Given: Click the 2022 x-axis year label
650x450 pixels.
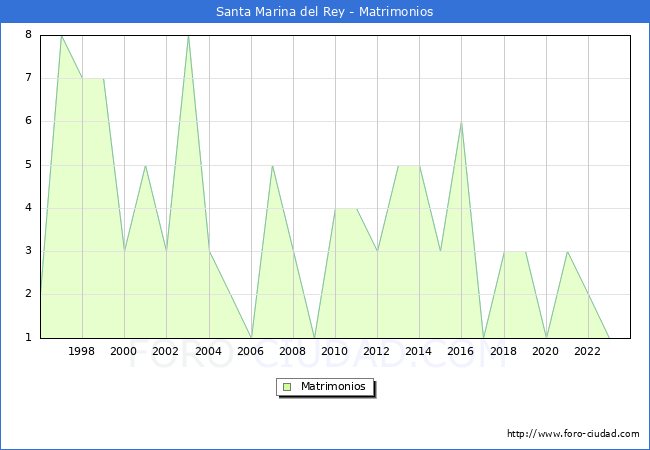Looking at the screenshot, I should 587,351.
